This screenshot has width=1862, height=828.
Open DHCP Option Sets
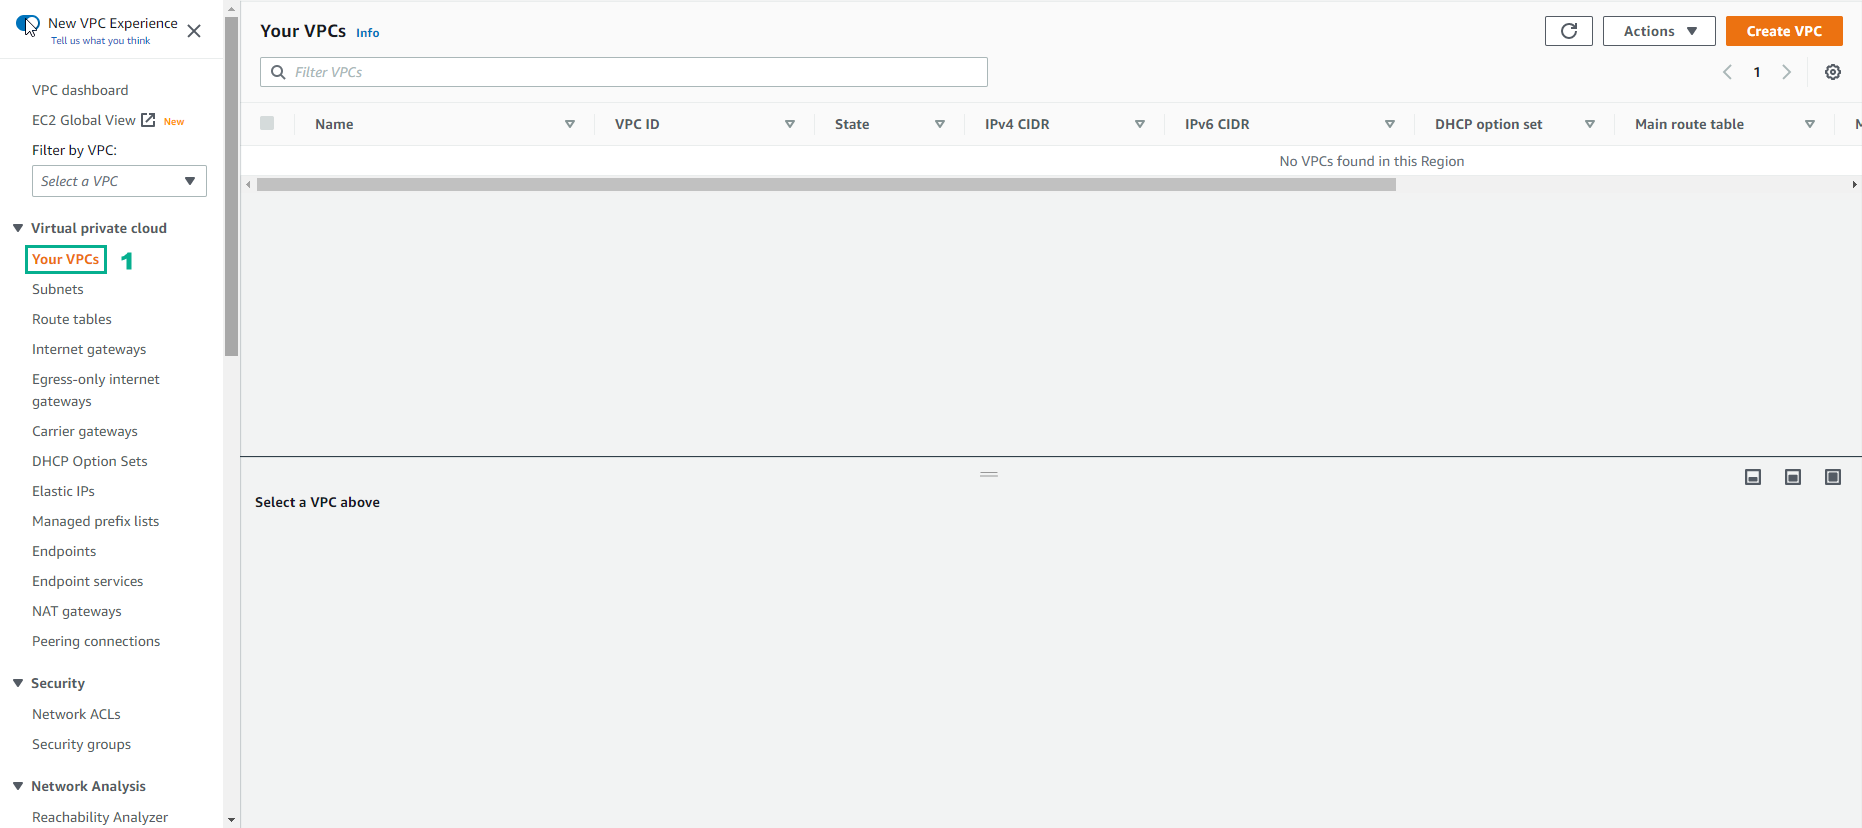pos(90,461)
